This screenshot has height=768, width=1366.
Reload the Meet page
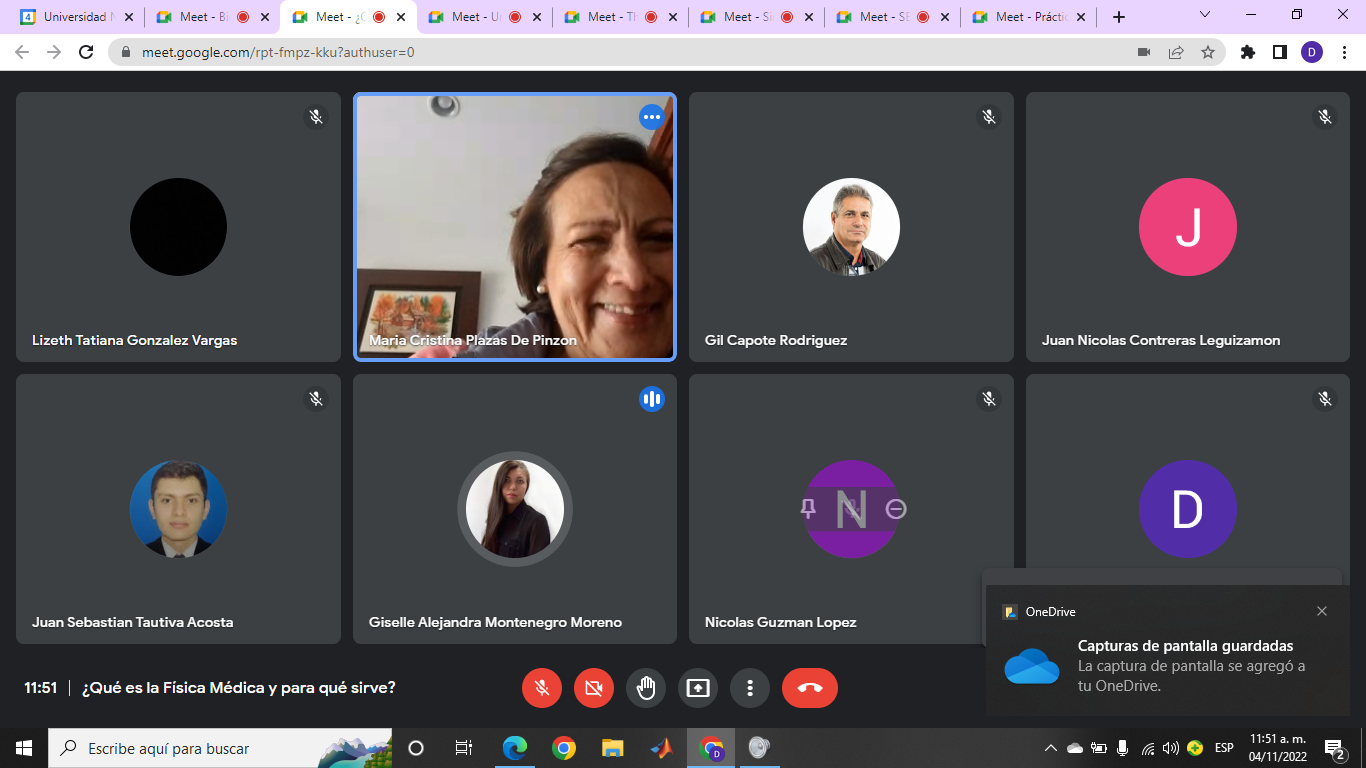click(86, 52)
